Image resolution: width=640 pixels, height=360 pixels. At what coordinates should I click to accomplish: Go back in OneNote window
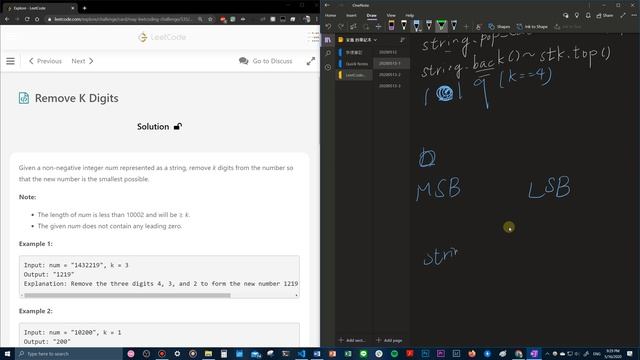327,5
